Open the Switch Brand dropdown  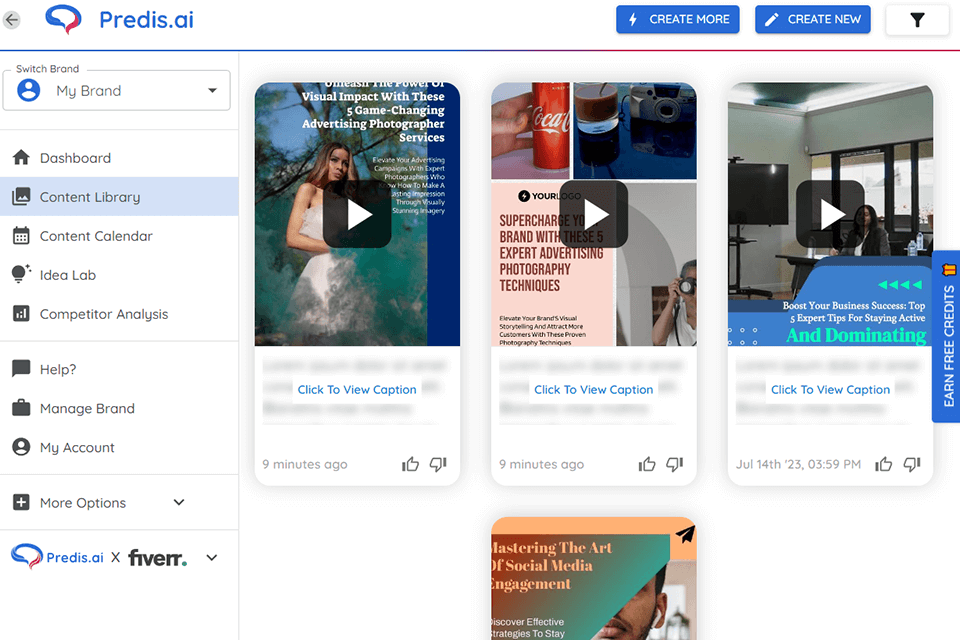pos(116,91)
